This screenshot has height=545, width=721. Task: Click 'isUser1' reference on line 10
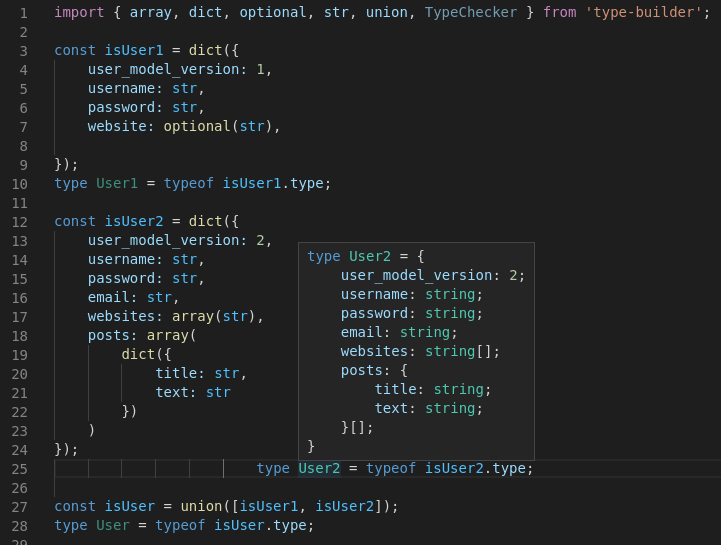click(x=252, y=184)
